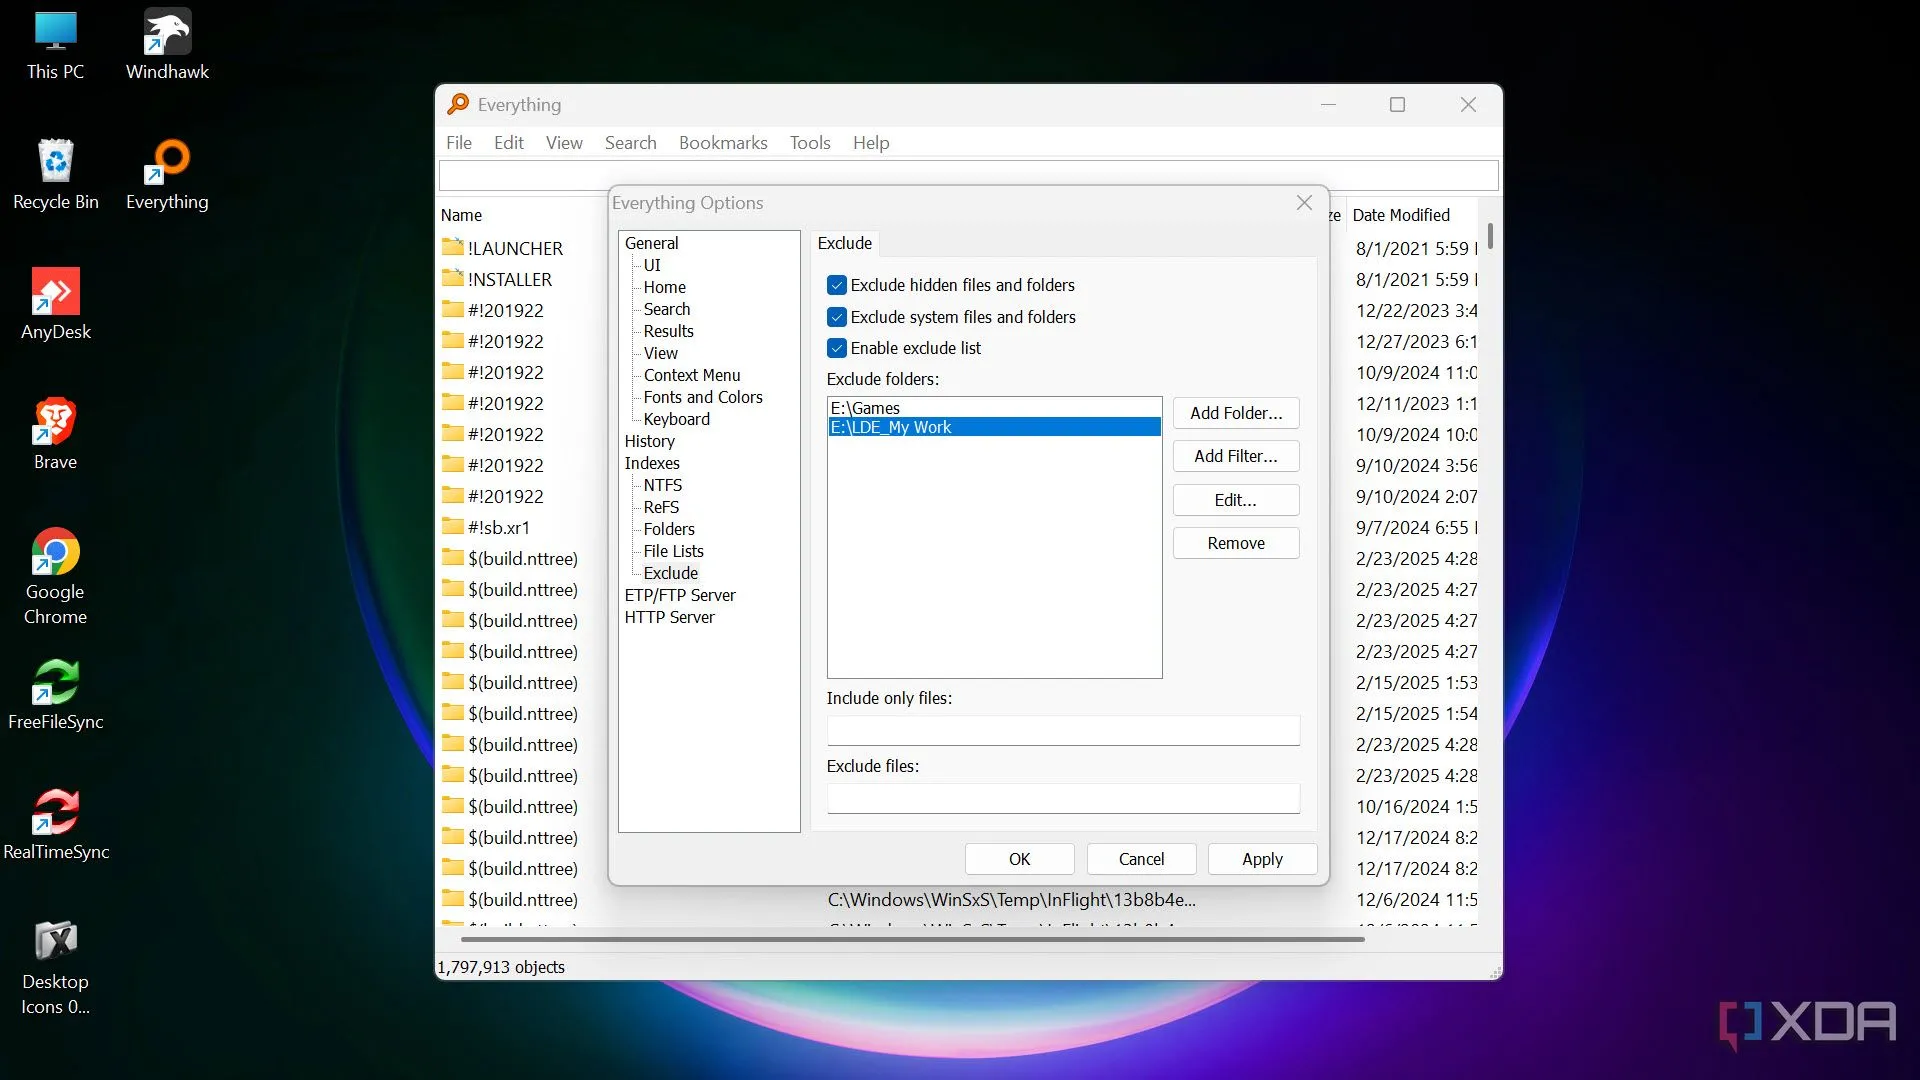Open Desktop Icons file on desktop
The width and height of the screenshot is (1920, 1080).
(x=55, y=967)
